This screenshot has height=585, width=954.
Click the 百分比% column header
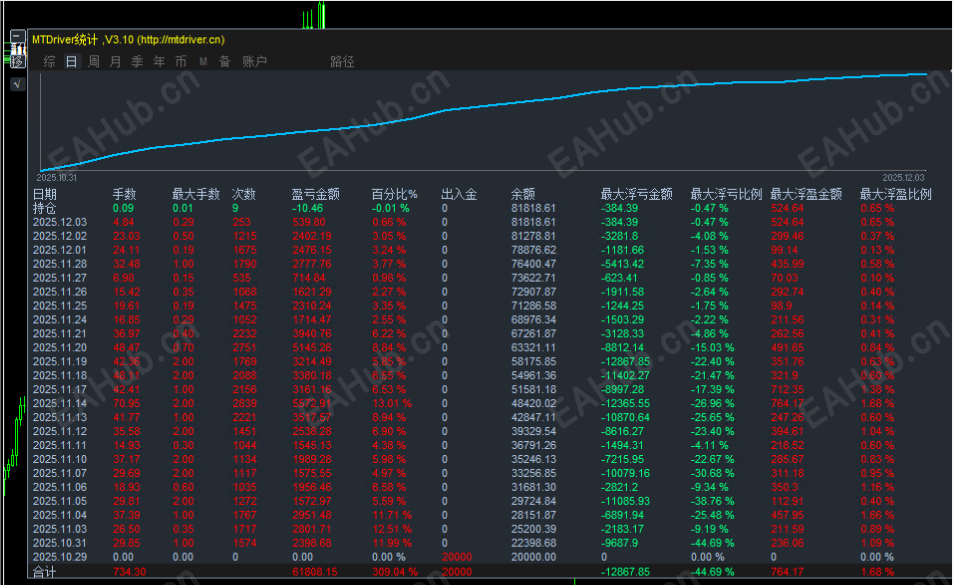click(x=394, y=194)
